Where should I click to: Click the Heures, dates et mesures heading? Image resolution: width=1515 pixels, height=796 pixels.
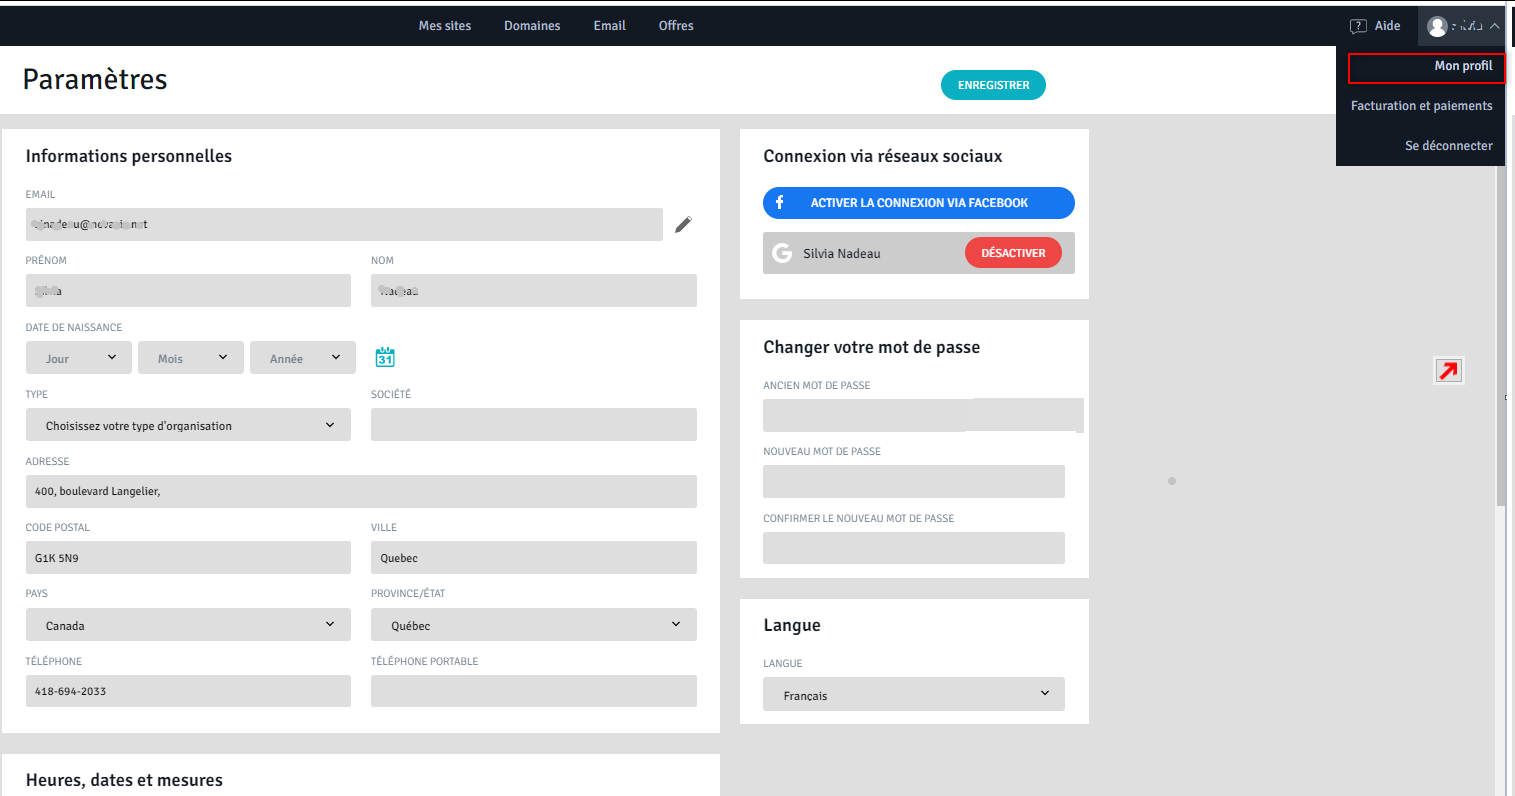(x=124, y=780)
